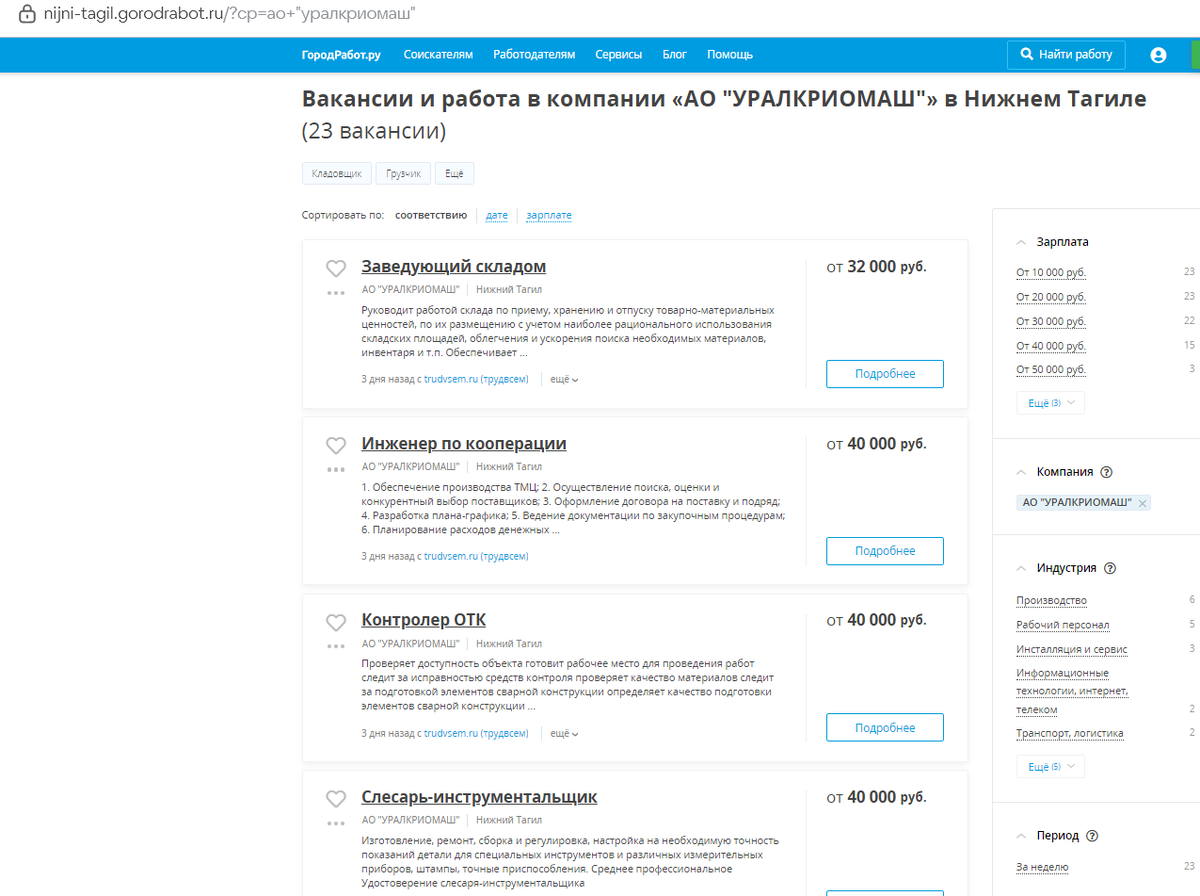Filter salary От 40 000 руб.
1200x896 pixels.
(1051, 346)
